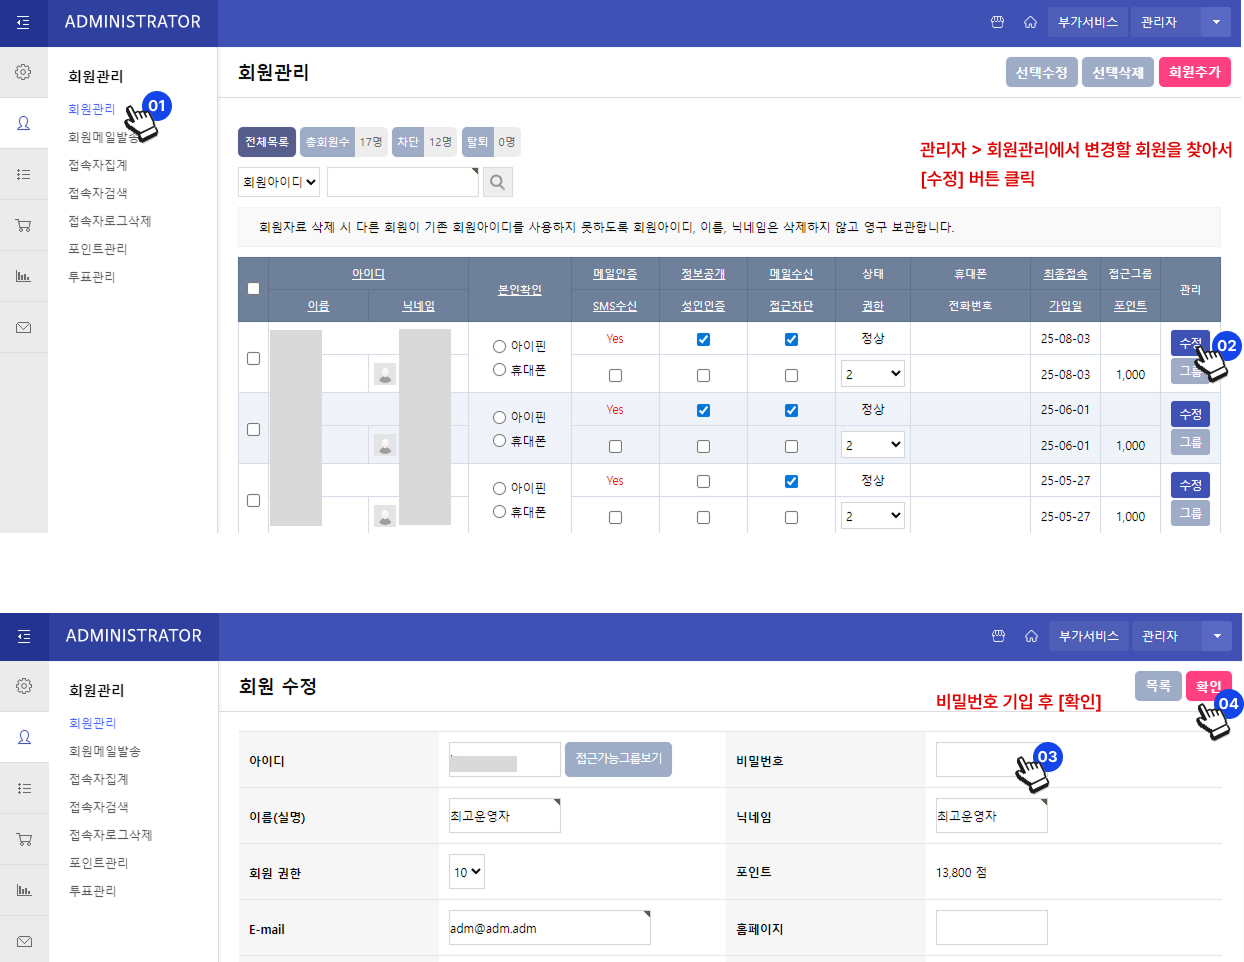This screenshot has height=962, width=1244.
Task: Collapse sidebar using top hamburger menu icon
Action: (23, 22)
